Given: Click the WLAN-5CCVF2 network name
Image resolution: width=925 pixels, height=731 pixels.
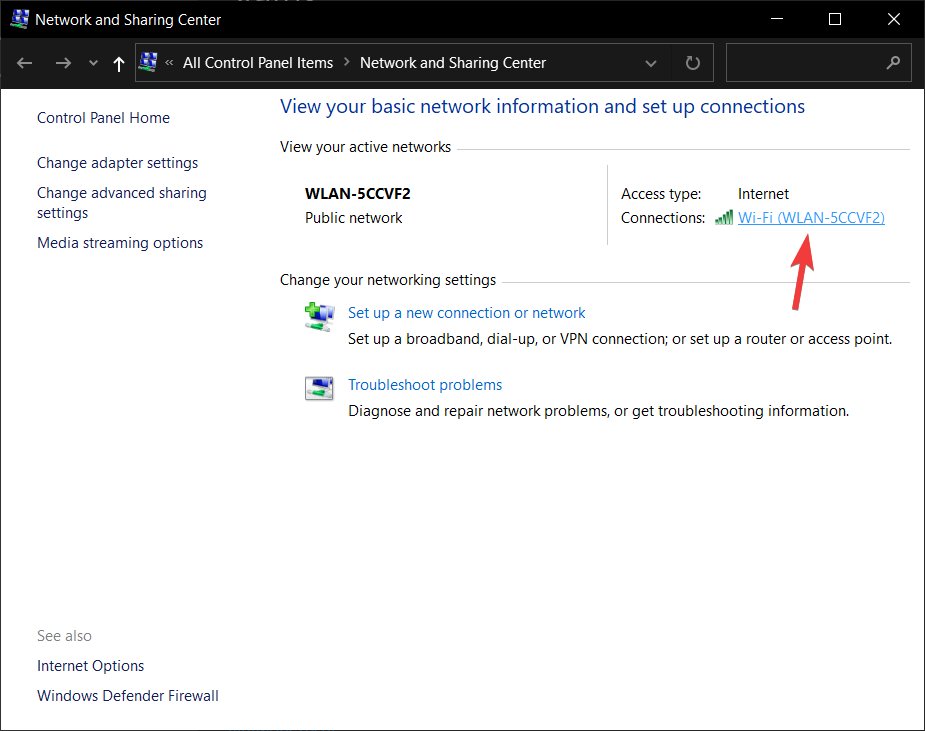Looking at the screenshot, I should [x=357, y=194].
